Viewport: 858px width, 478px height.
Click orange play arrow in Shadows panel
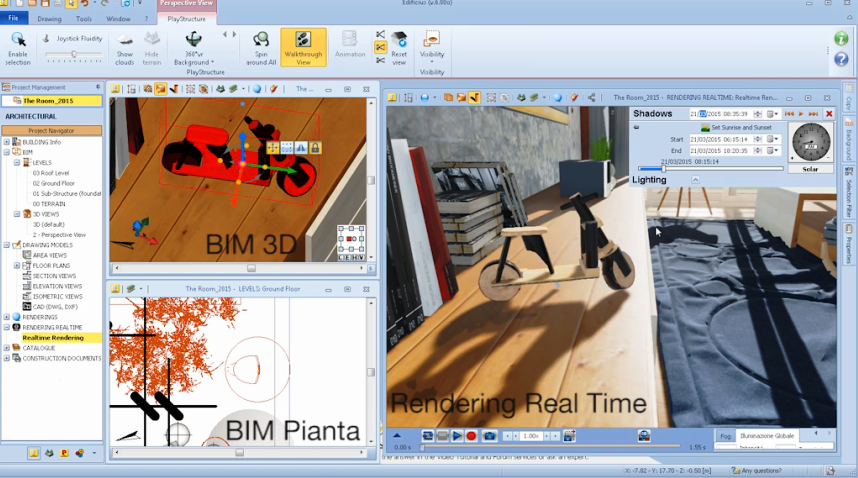[801, 114]
